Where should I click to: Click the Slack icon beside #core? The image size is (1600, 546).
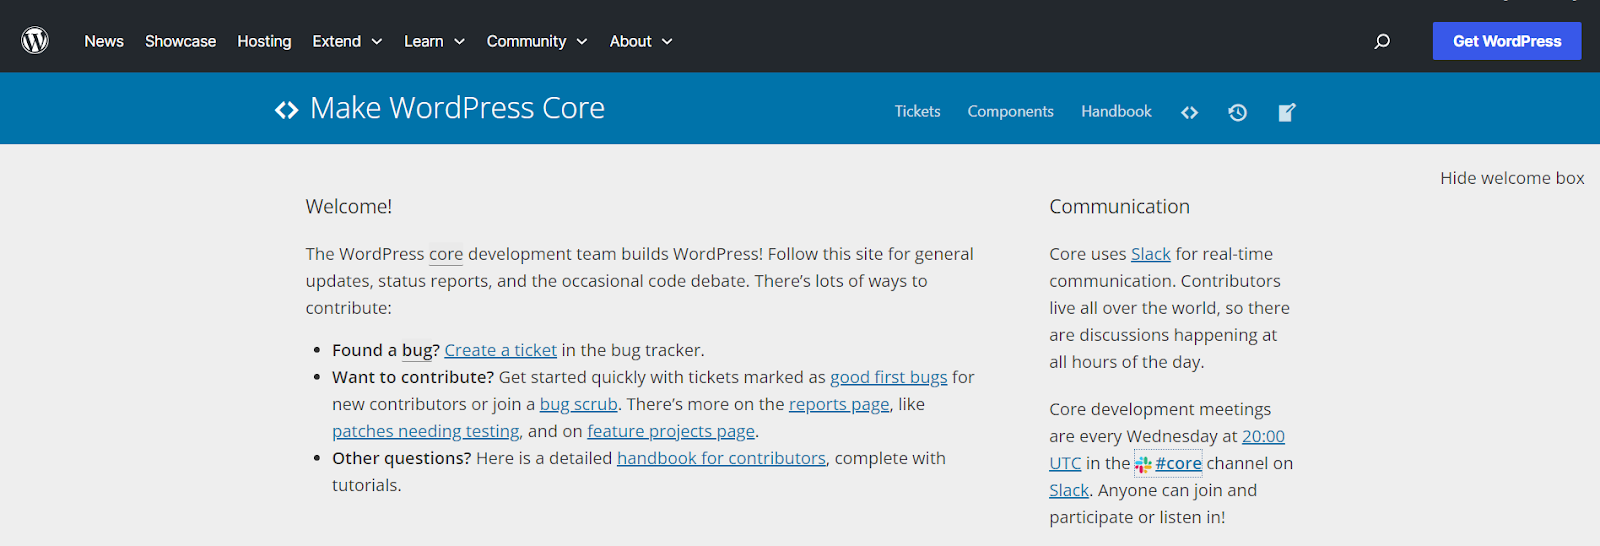pyautogui.click(x=1143, y=464)
